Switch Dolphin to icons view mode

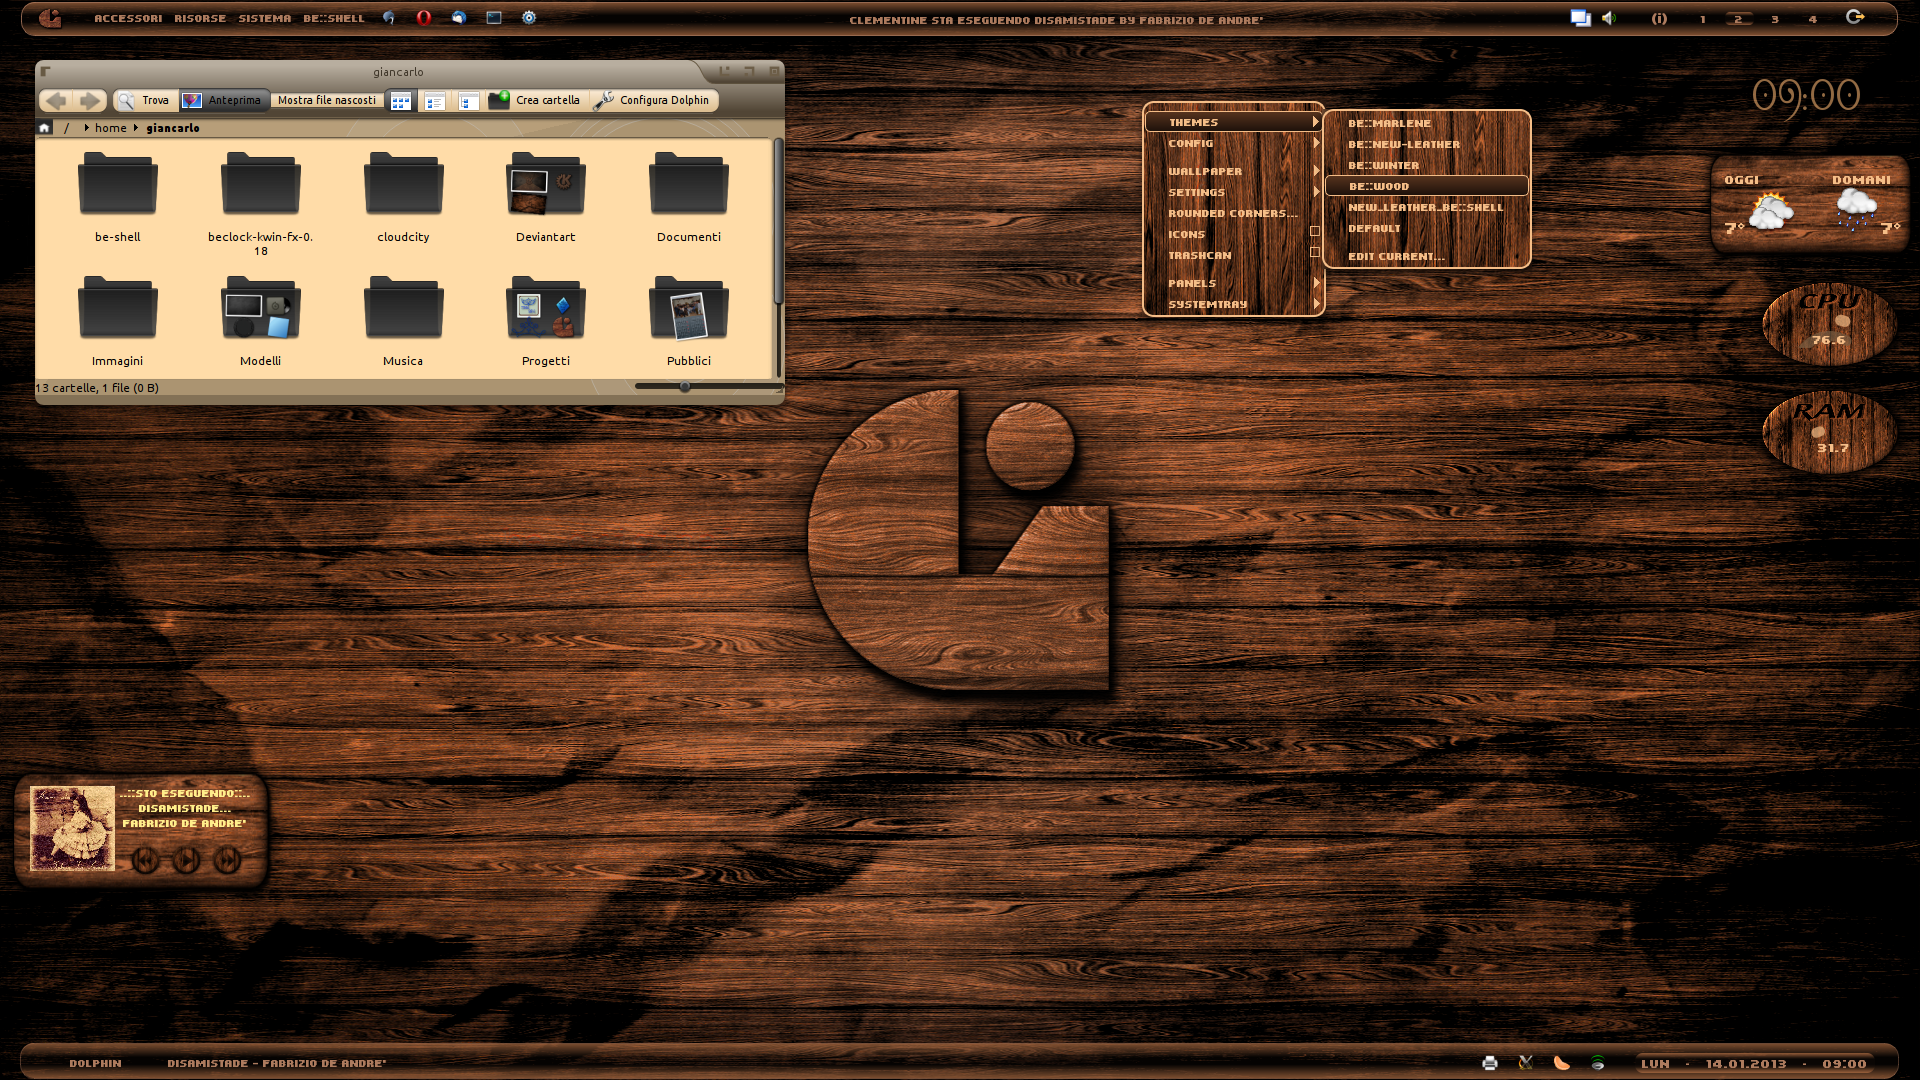pyautogui.click(x=401, y=101)
